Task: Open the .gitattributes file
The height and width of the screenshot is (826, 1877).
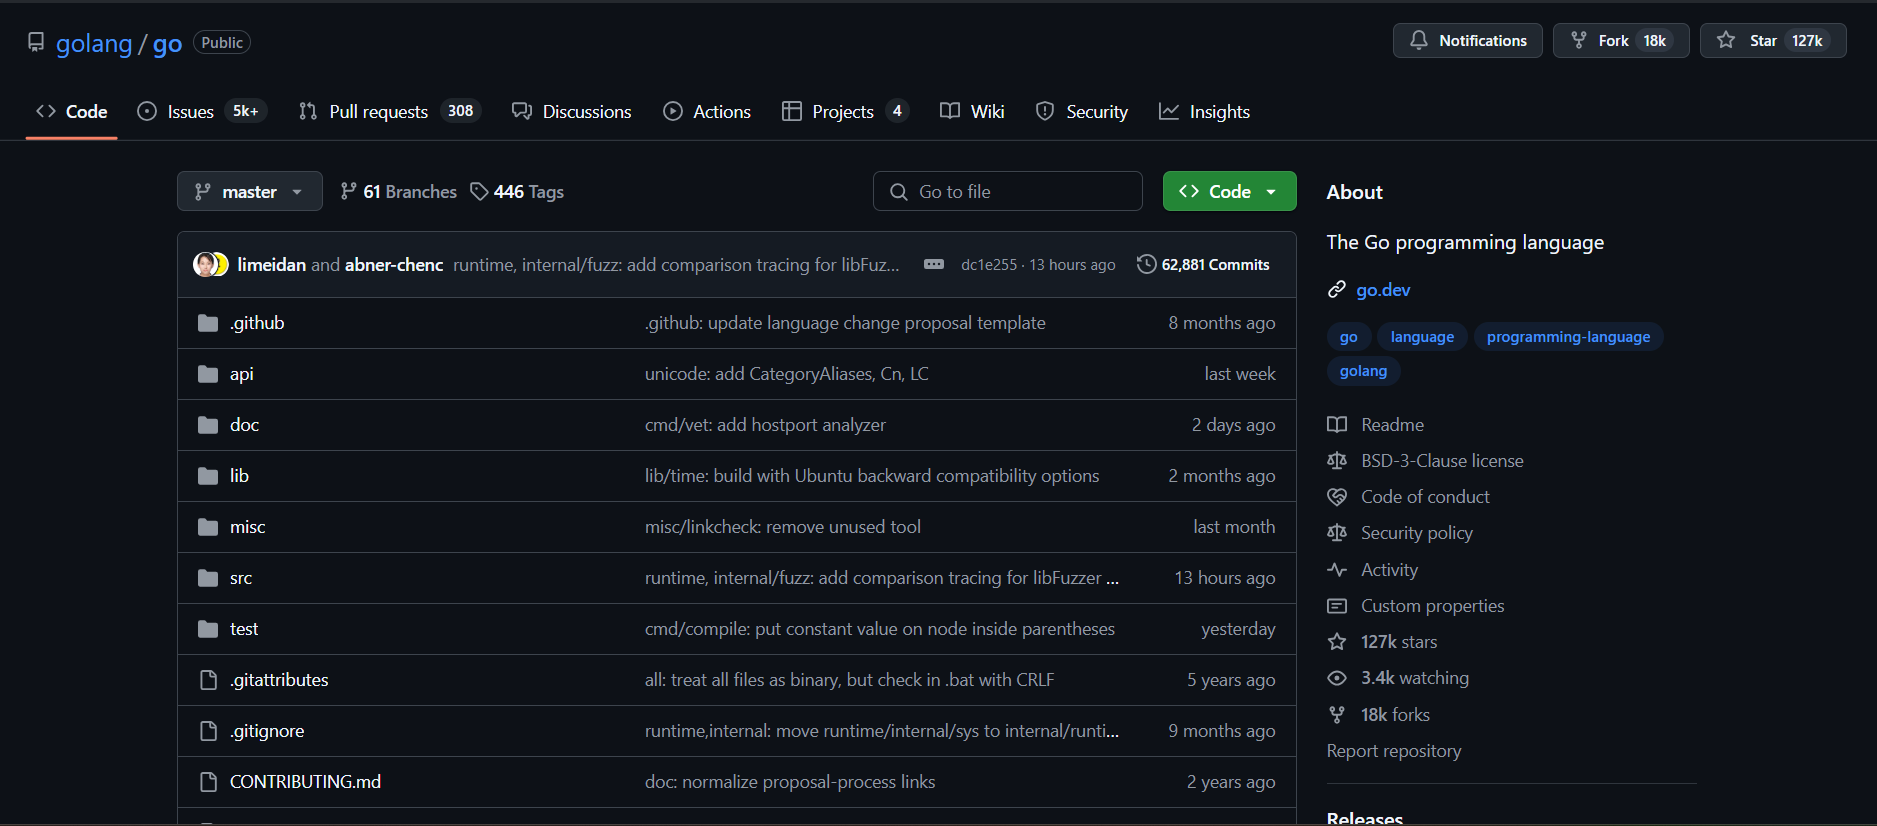Action: click(279, 680)
